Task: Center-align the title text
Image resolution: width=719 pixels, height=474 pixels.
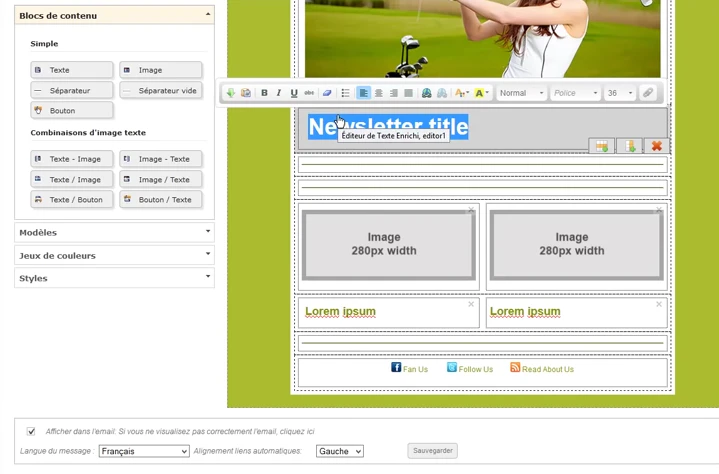Action: [x=379, y=93]
